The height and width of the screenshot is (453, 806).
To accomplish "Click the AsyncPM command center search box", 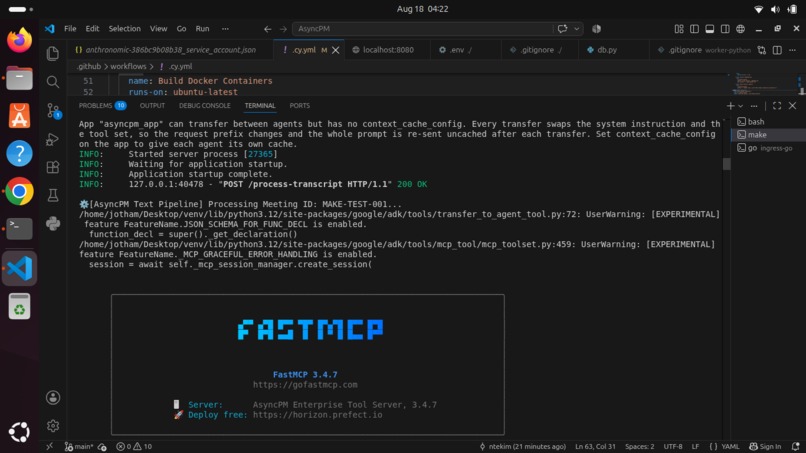I will click(x=424, y=29).
